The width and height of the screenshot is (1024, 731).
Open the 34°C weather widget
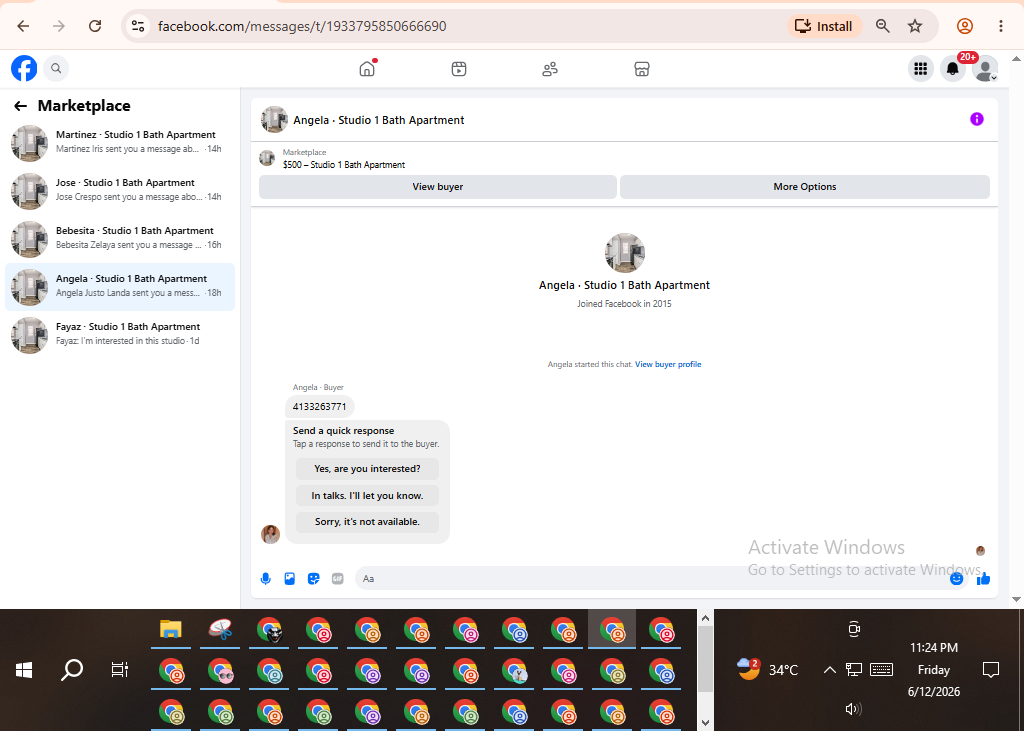coord(768,670)
